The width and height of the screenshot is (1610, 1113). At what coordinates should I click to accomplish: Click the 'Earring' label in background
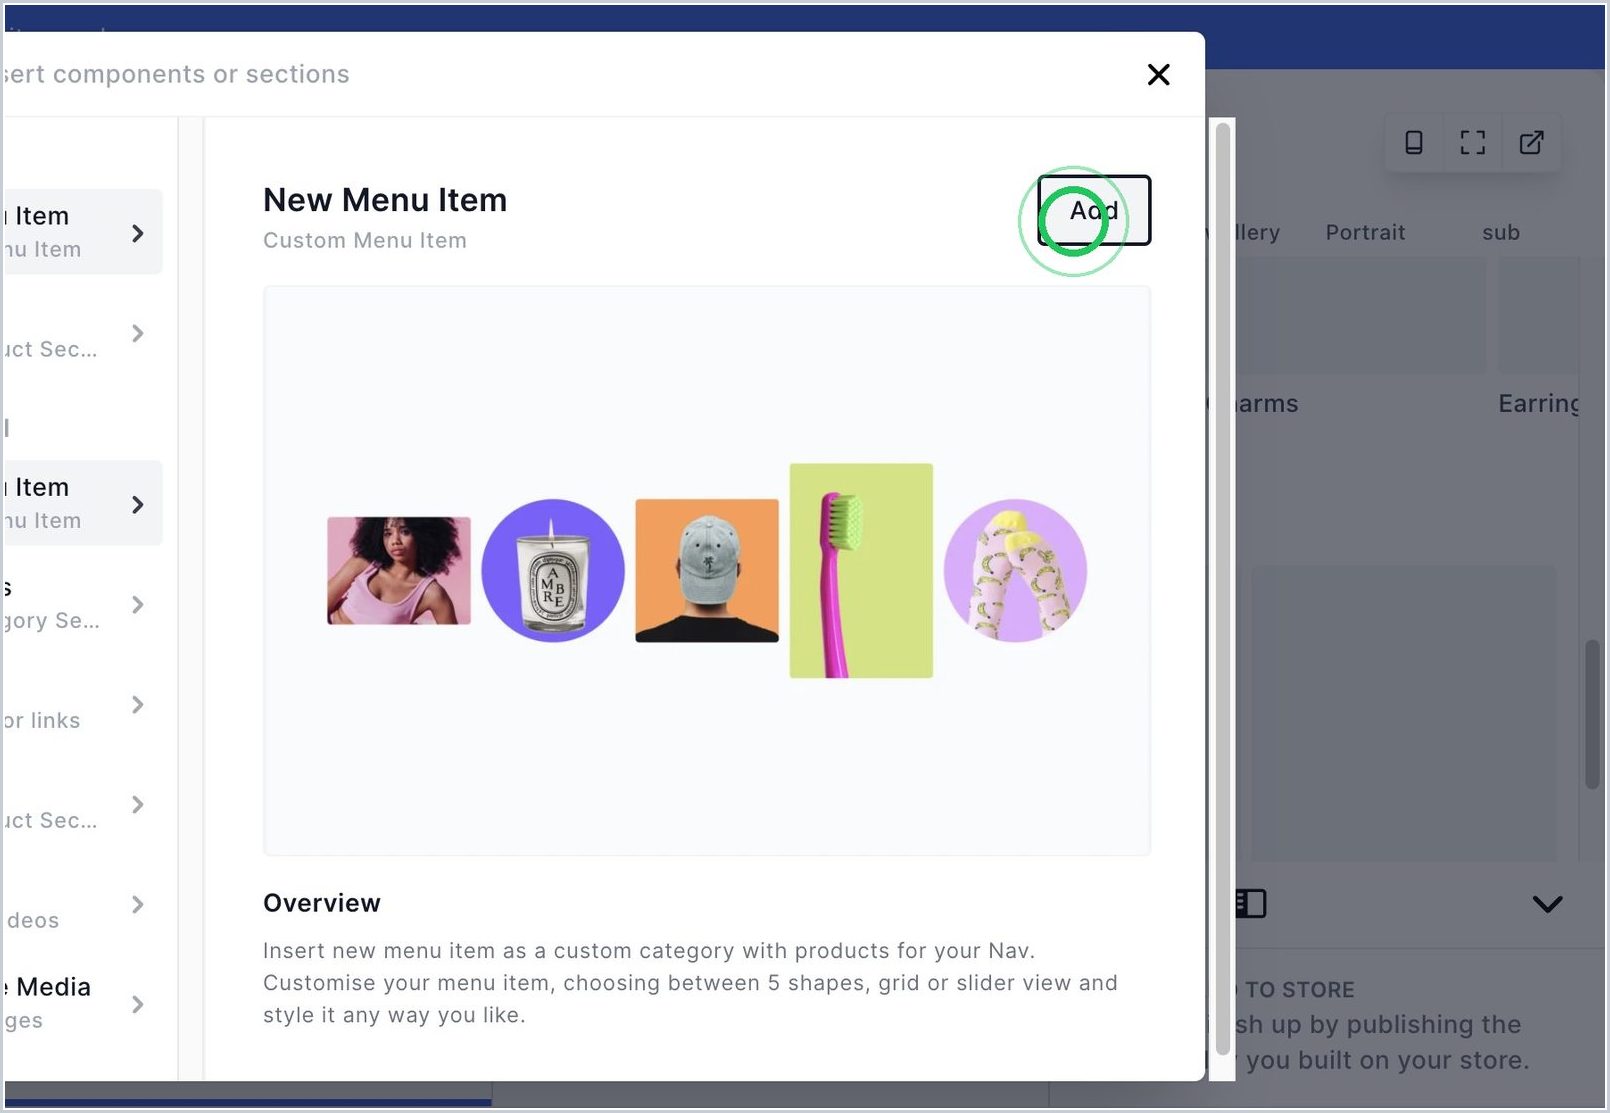coord(1539,403)
